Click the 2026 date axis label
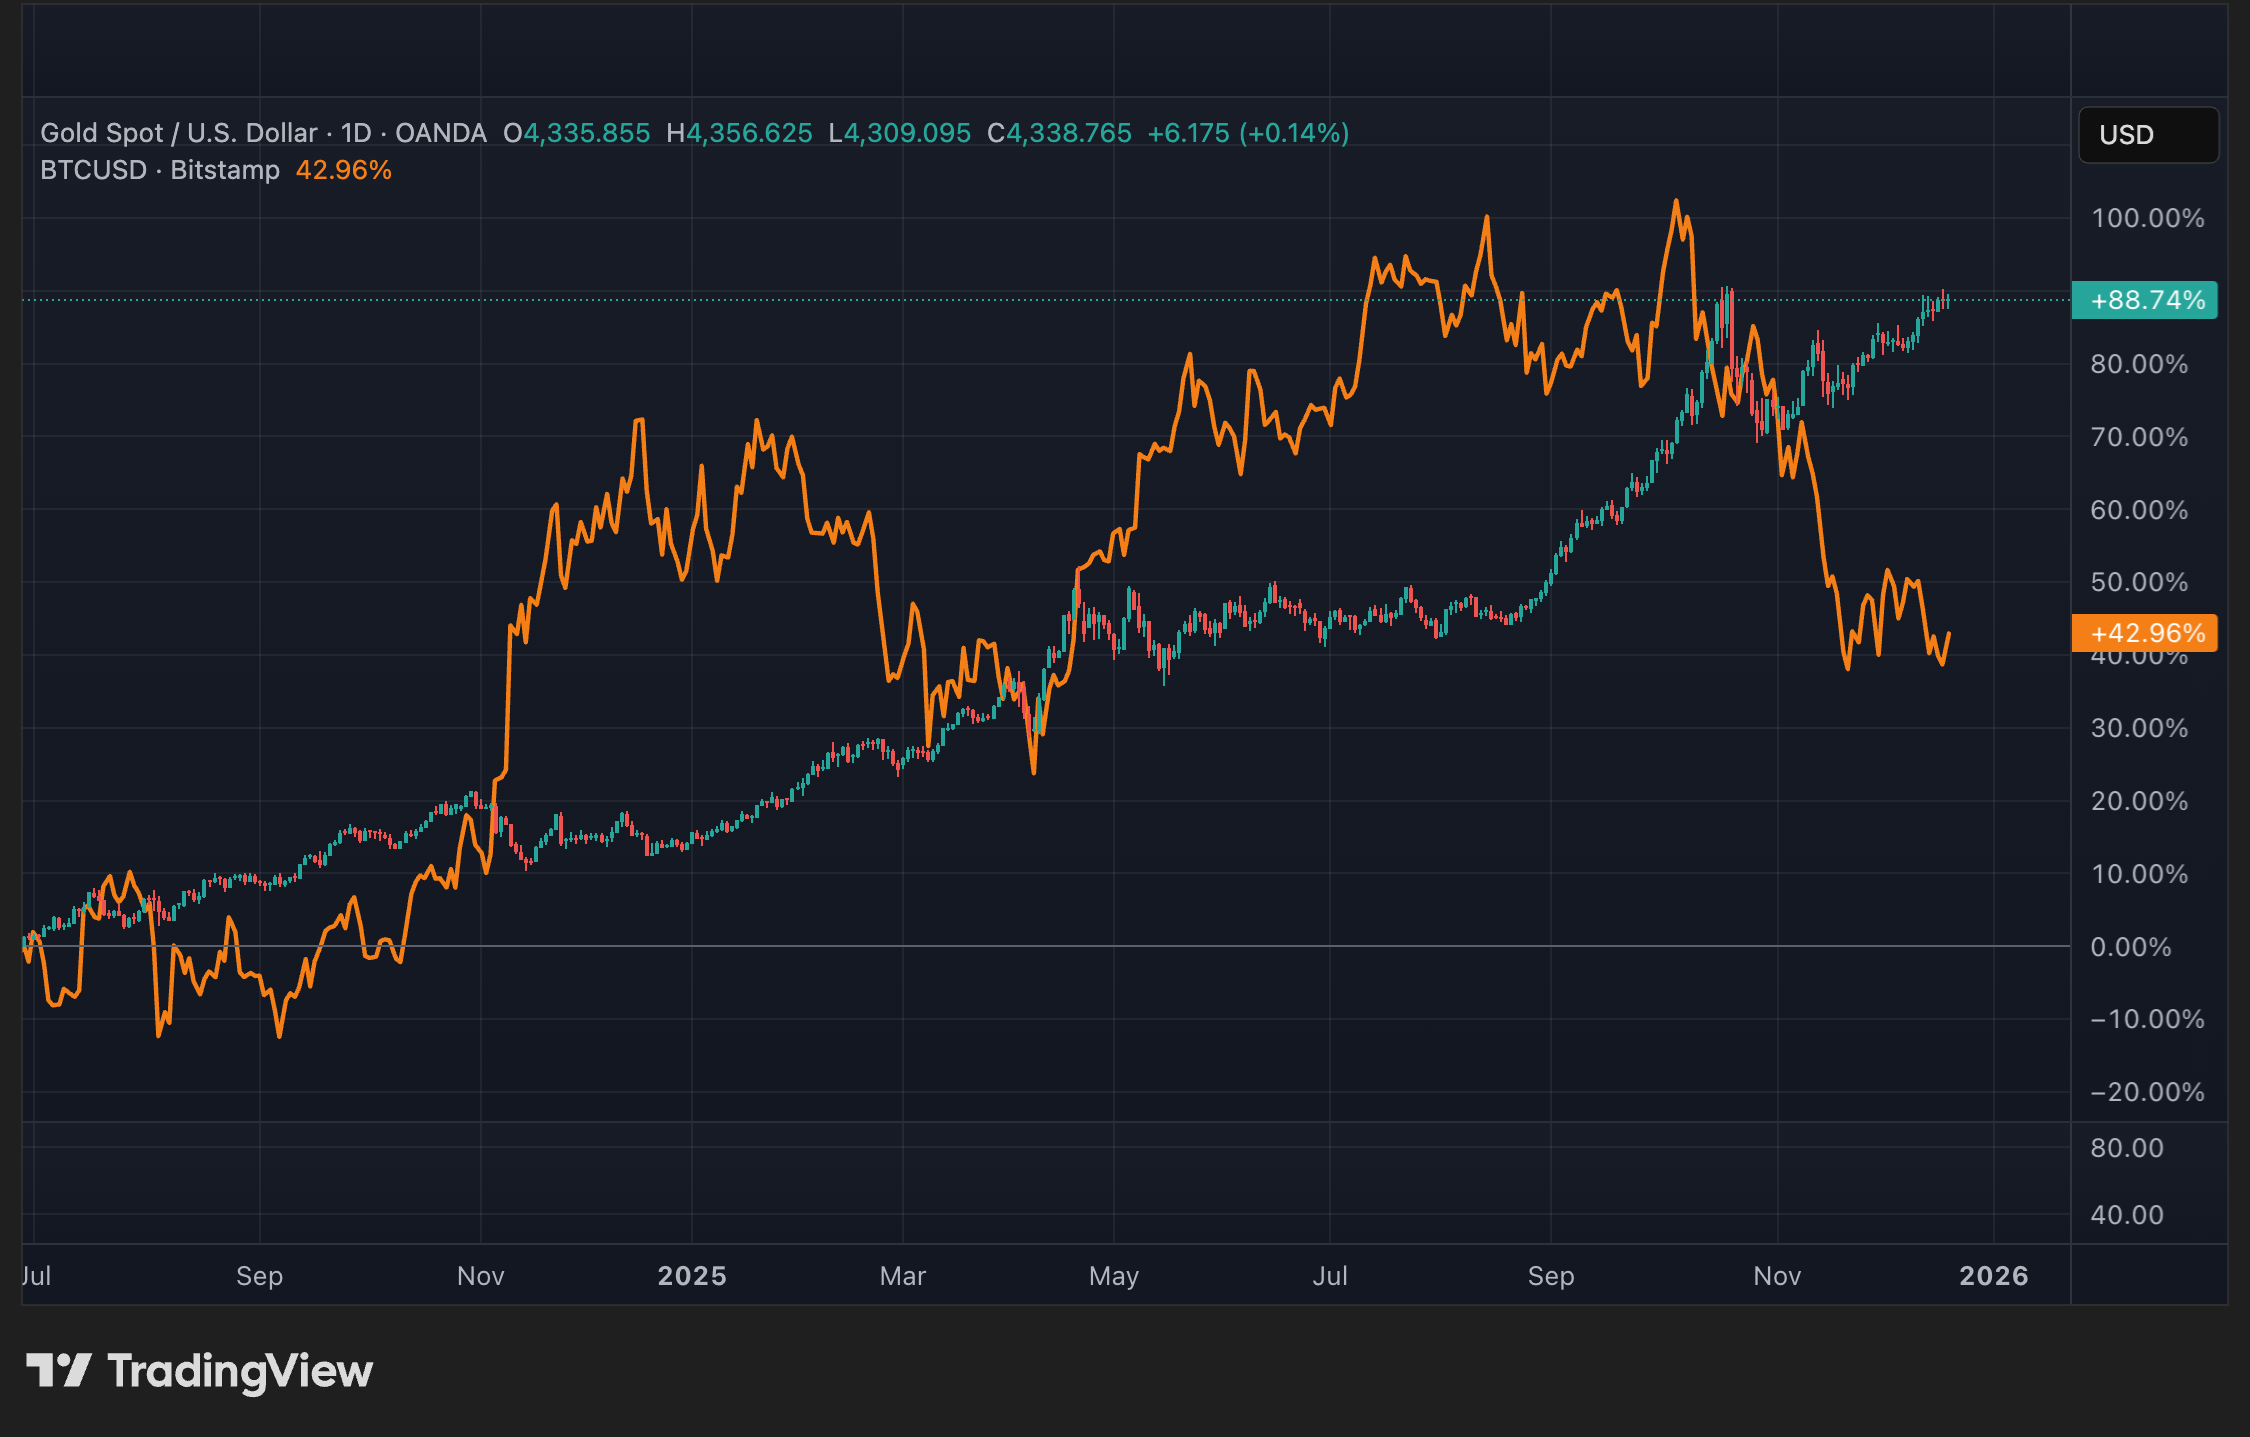This screenshot has width=2250, height=1437. [1993, 1276]
